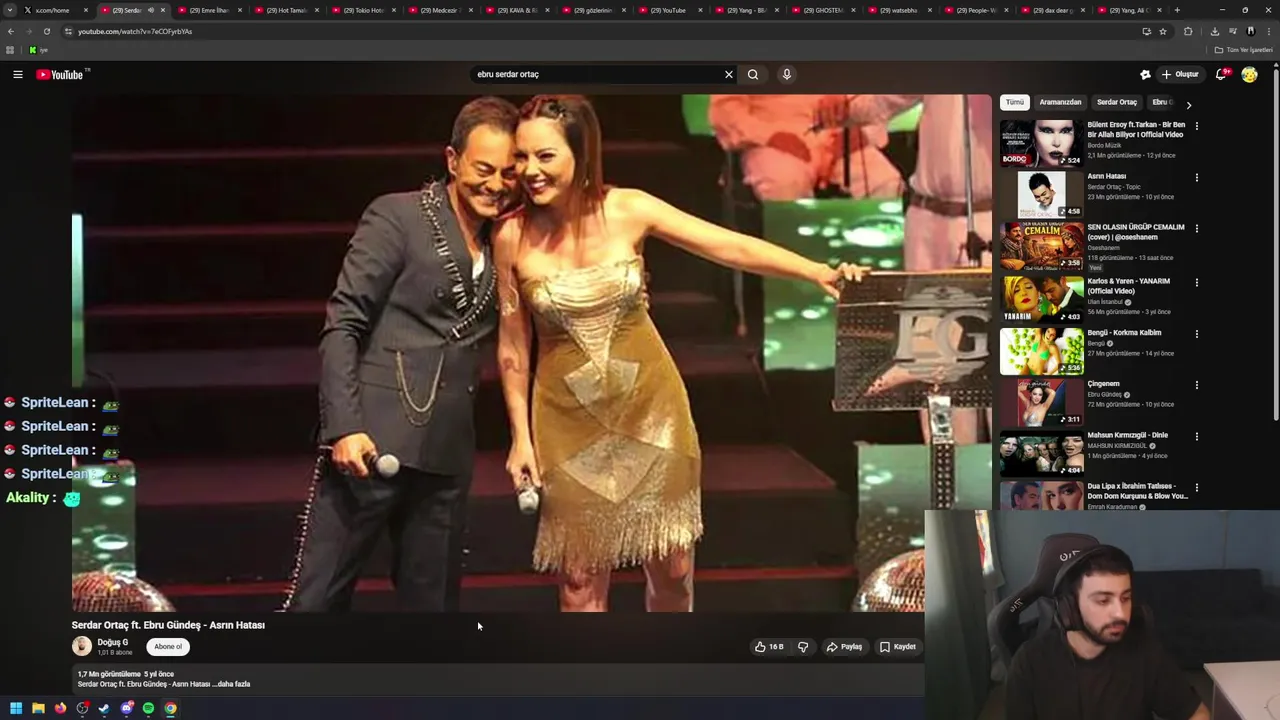Open the notifications bell

pyautogui.click(x=1221, y=74)
